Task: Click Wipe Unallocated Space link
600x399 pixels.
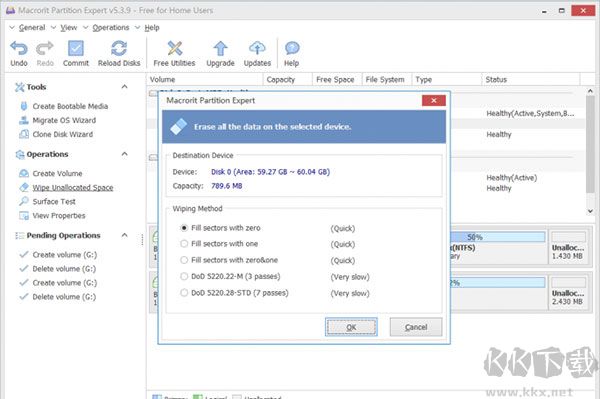Action: [73, 188]
